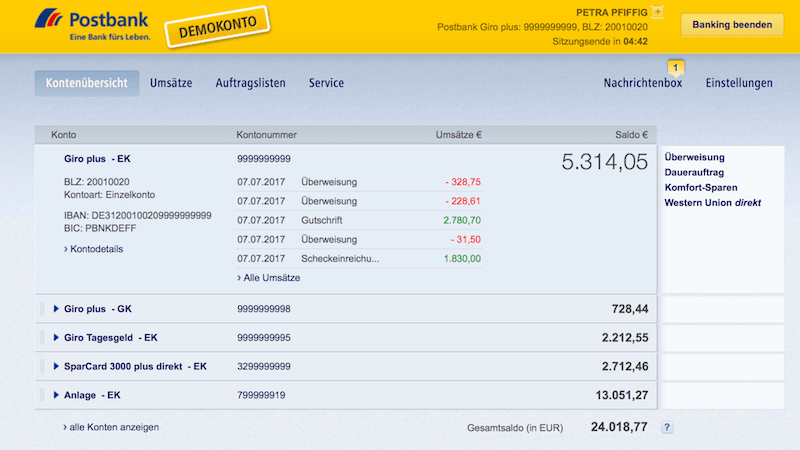Expand the SparCard 3000 plus direkt row
800x450 pixels.
click(56, 366)
